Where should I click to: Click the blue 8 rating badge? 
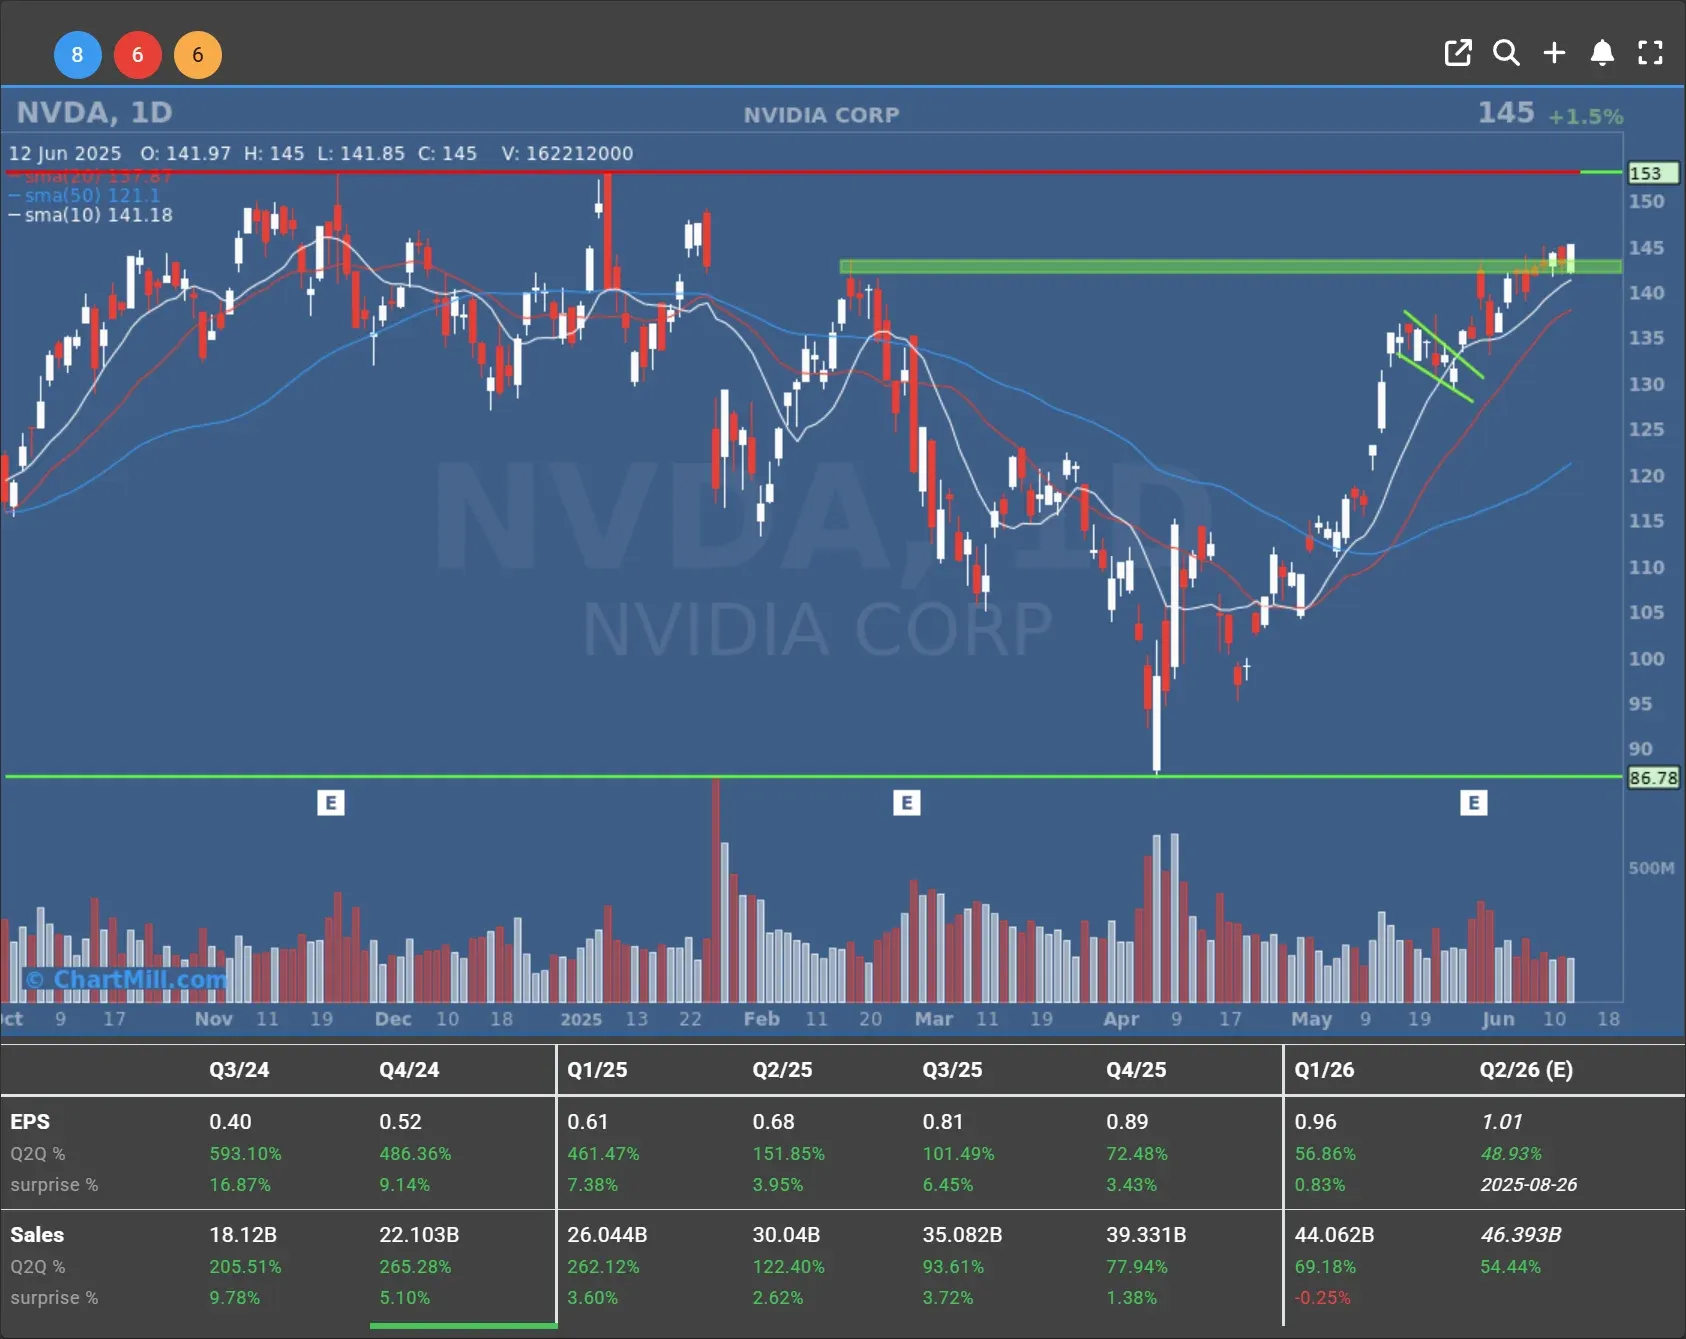click(x=77, y=55)
